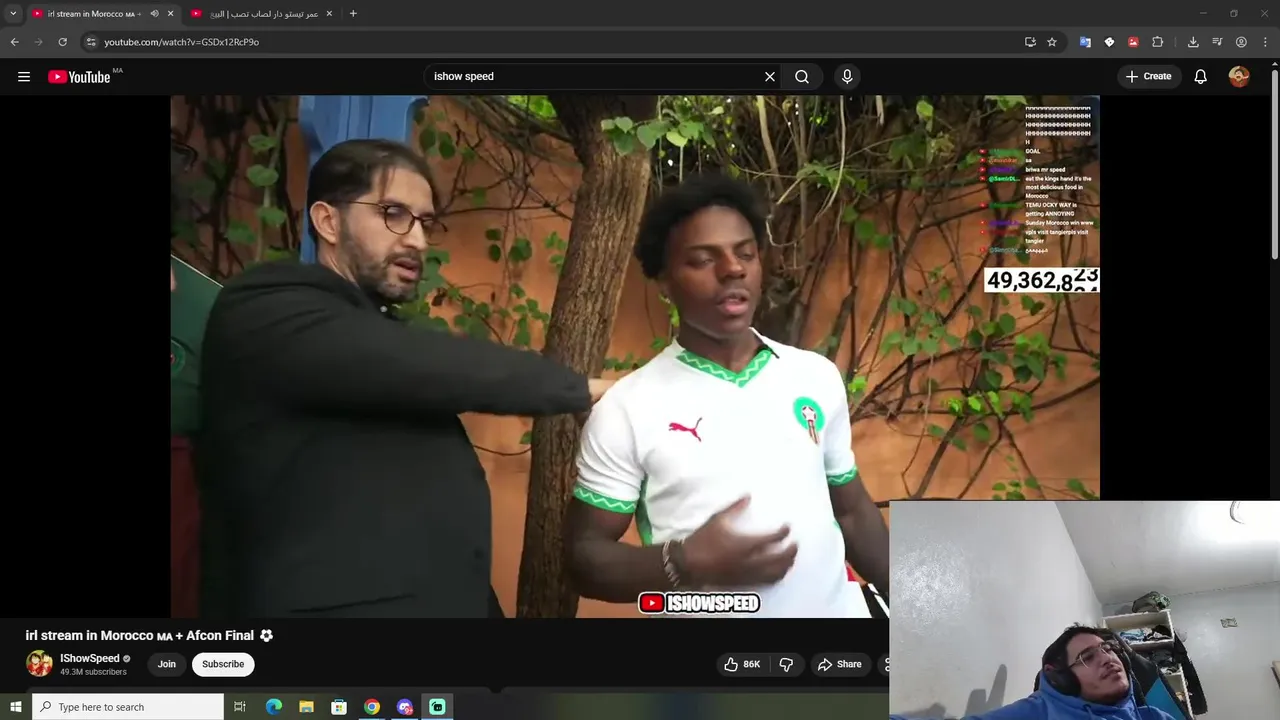Switch to Google Chrome on taskbar
The height and width of the screenshot is (720, 1280).
pos(372,707)
